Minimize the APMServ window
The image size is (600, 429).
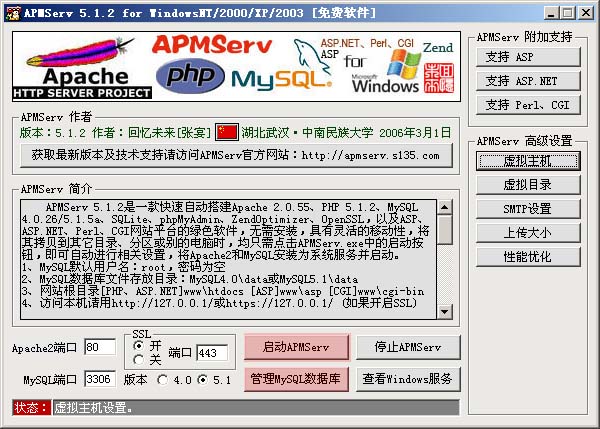coord(551,13)
